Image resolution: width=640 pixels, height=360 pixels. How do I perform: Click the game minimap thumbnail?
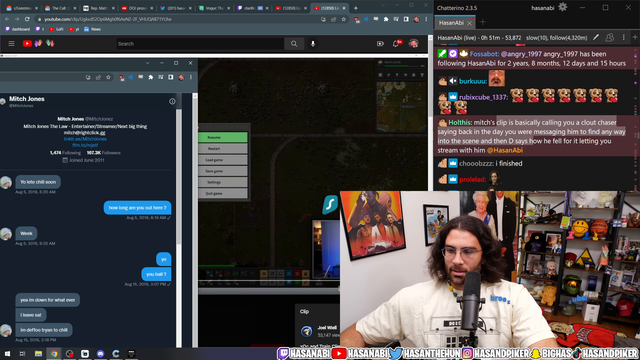click(401, 106)
